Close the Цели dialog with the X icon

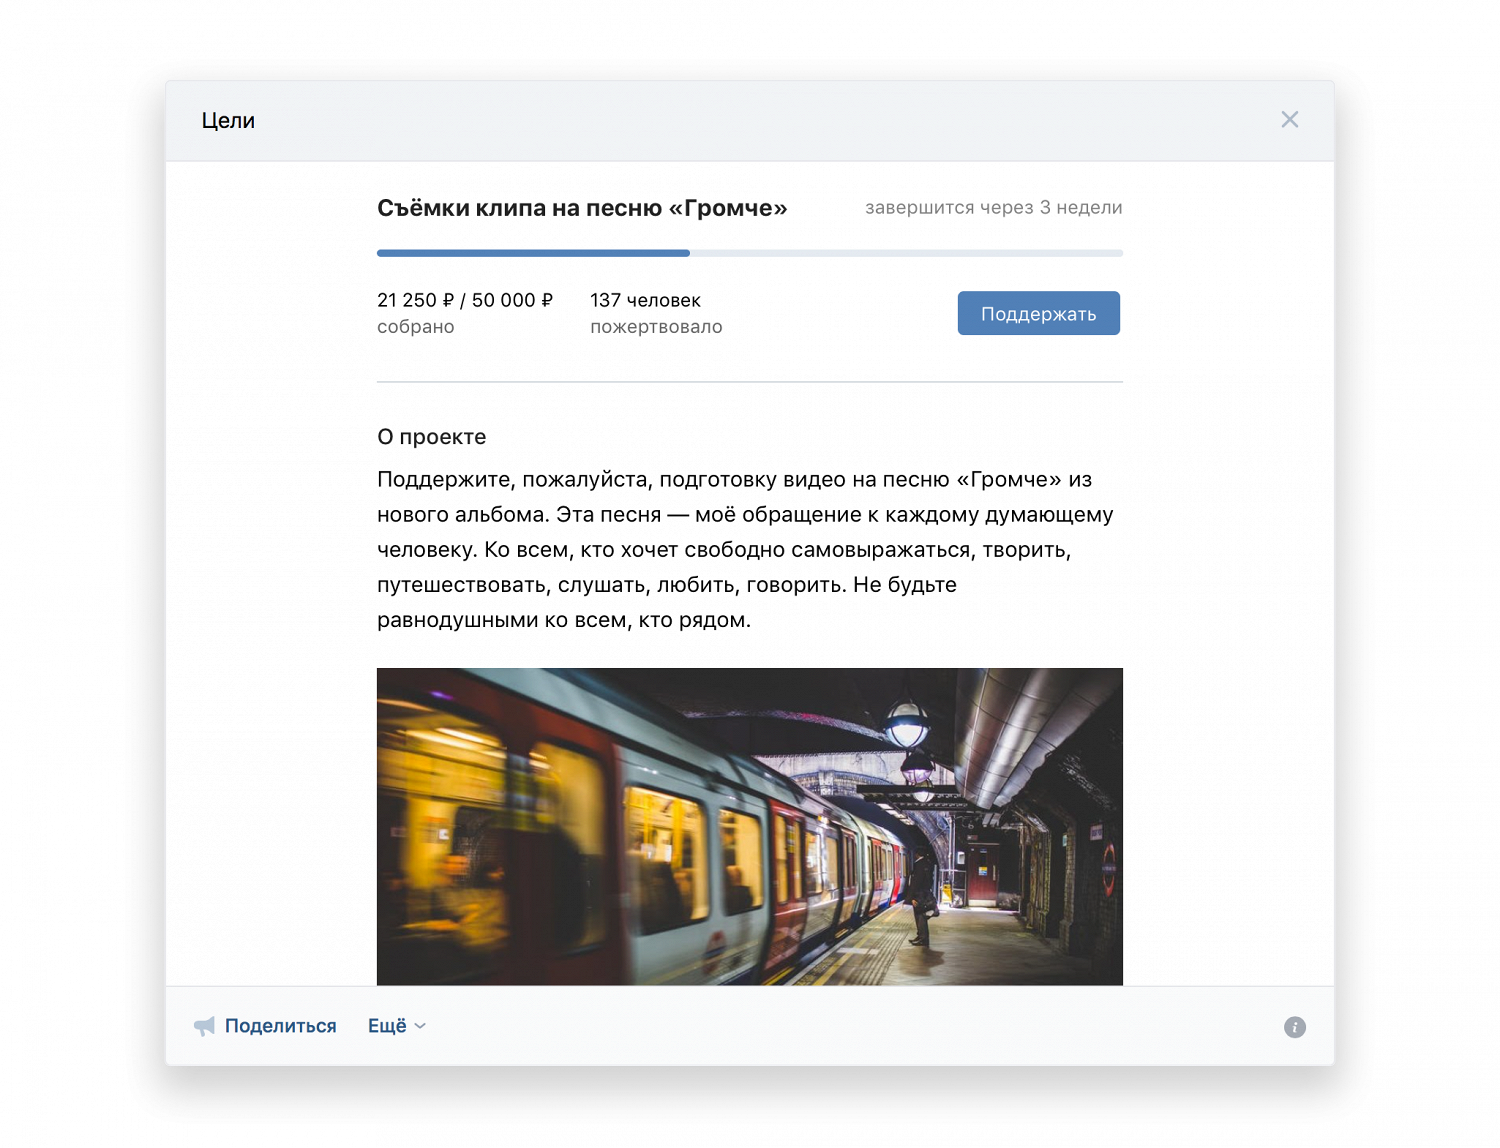[1289, 120]
